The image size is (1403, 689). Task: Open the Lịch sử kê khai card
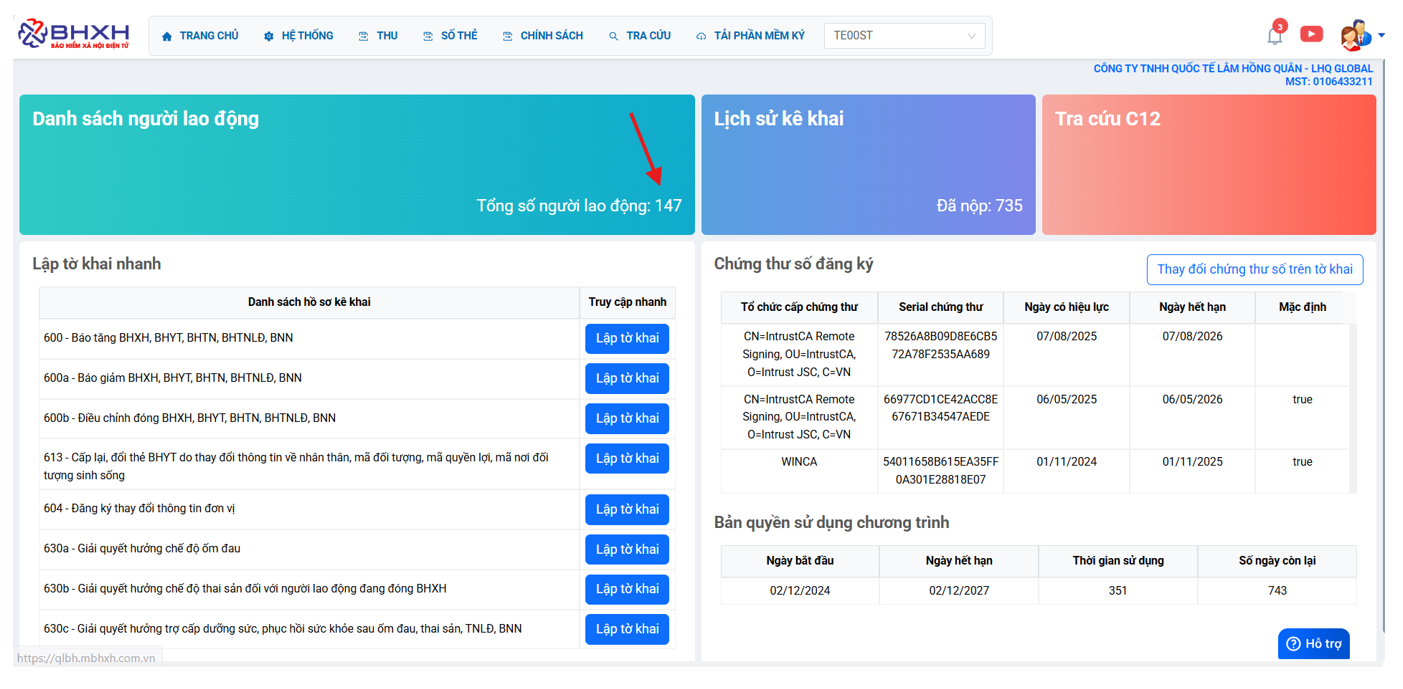coord(867,165)
